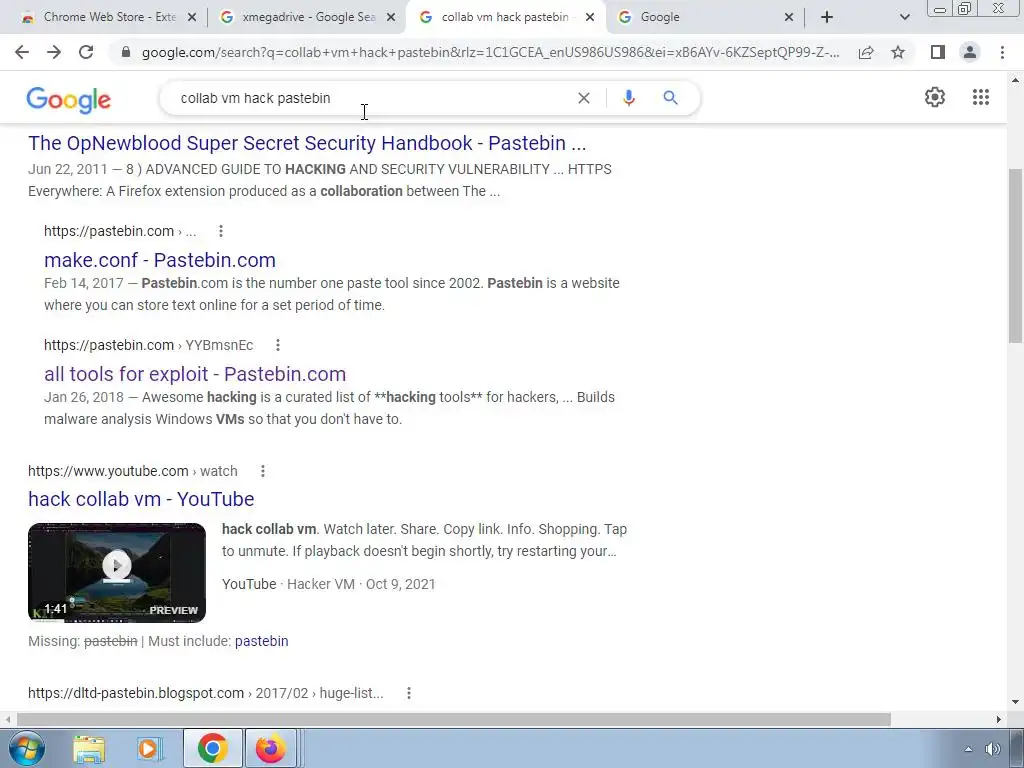The height and width of the screenshot is (768, 1024).
Task: Open Chrome three-dot menu
Action: coord(1002,52)
